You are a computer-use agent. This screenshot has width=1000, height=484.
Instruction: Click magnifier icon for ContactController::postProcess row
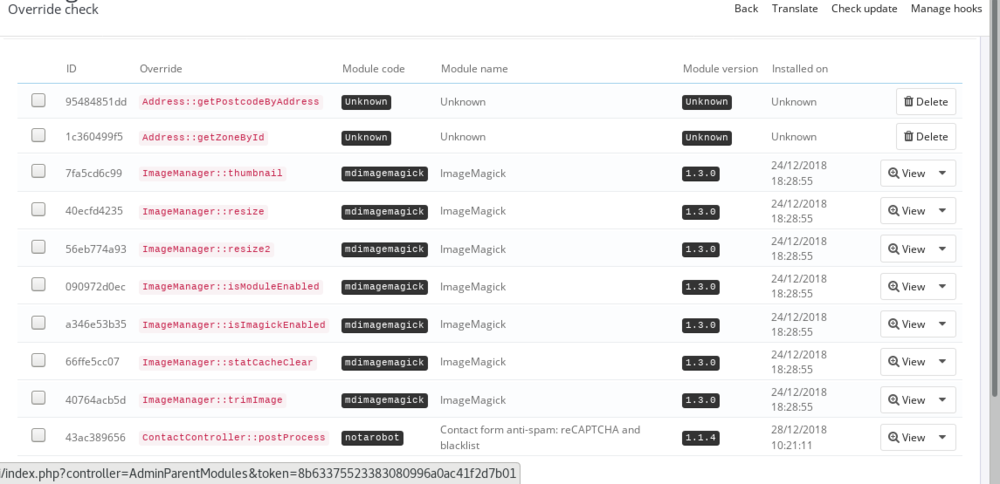pyautogui.click(x=894, y=438)
